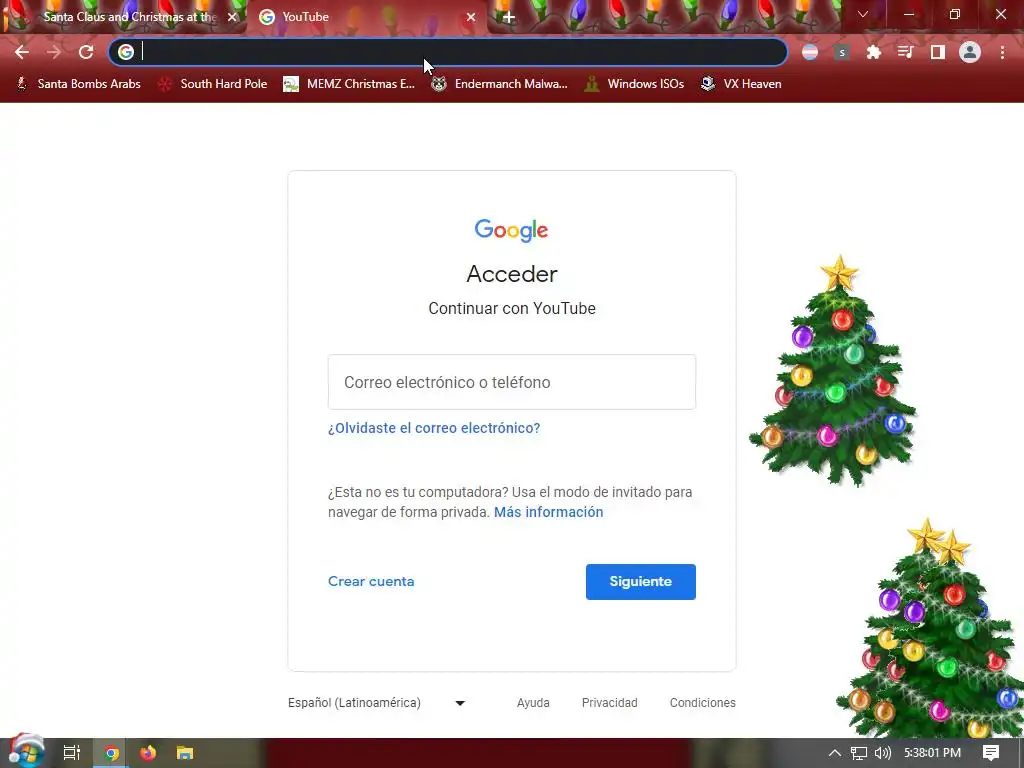Toggle the browser side panel icon
Screen dimensions: 1024x768
pos(938,52)
